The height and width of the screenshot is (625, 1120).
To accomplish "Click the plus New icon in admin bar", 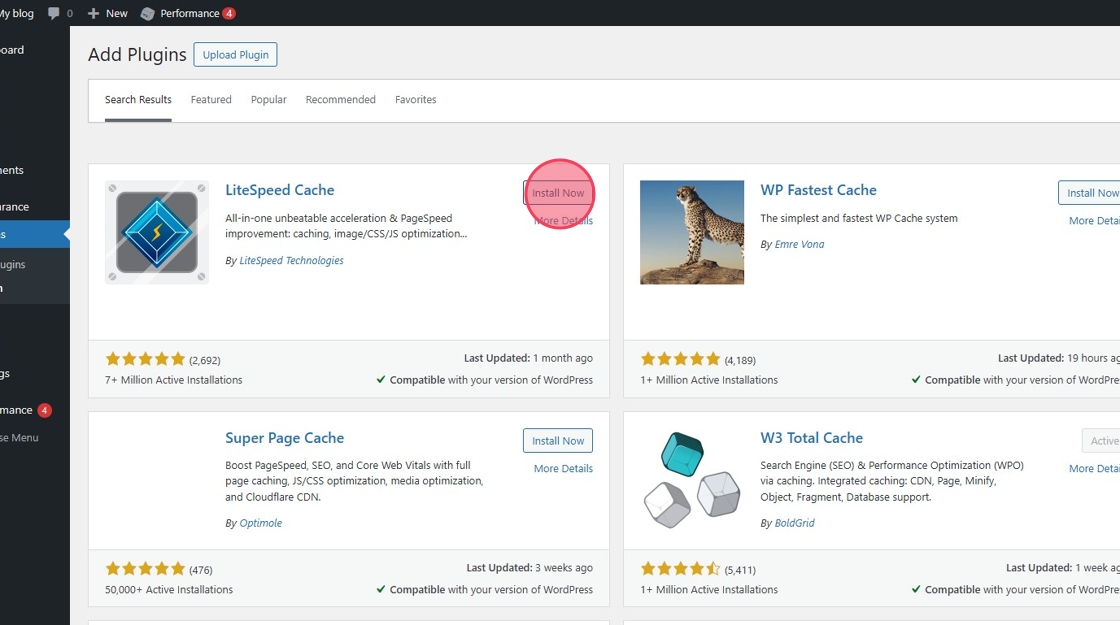I will (x=94, y=13).
